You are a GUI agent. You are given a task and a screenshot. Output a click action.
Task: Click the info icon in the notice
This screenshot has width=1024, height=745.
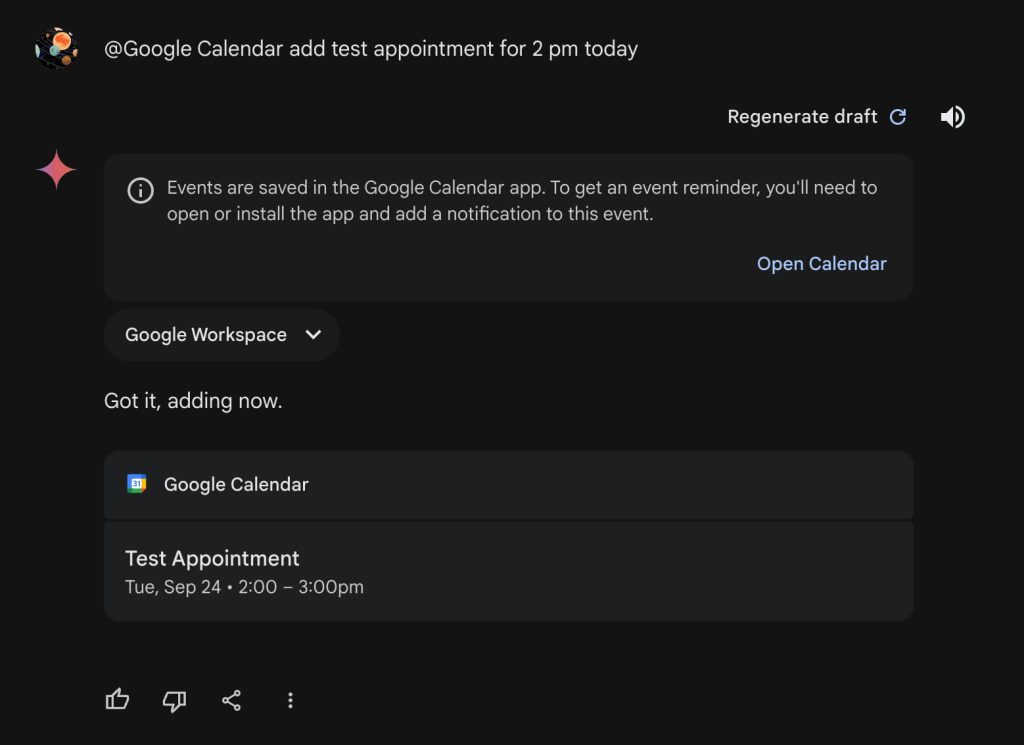click(x=141, y=190)
